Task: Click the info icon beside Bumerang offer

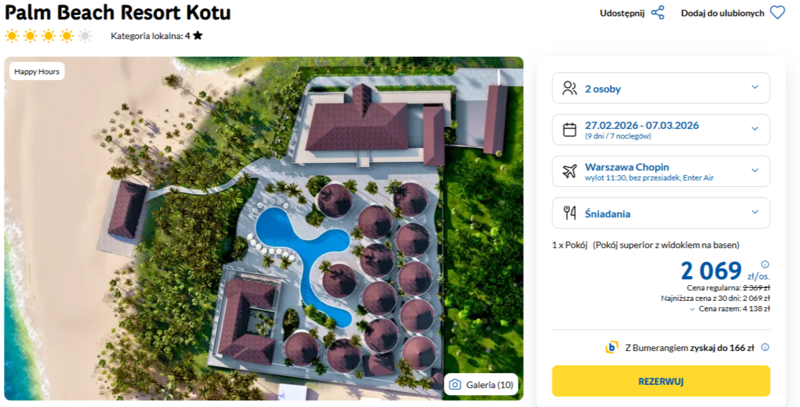Action: 765,347
